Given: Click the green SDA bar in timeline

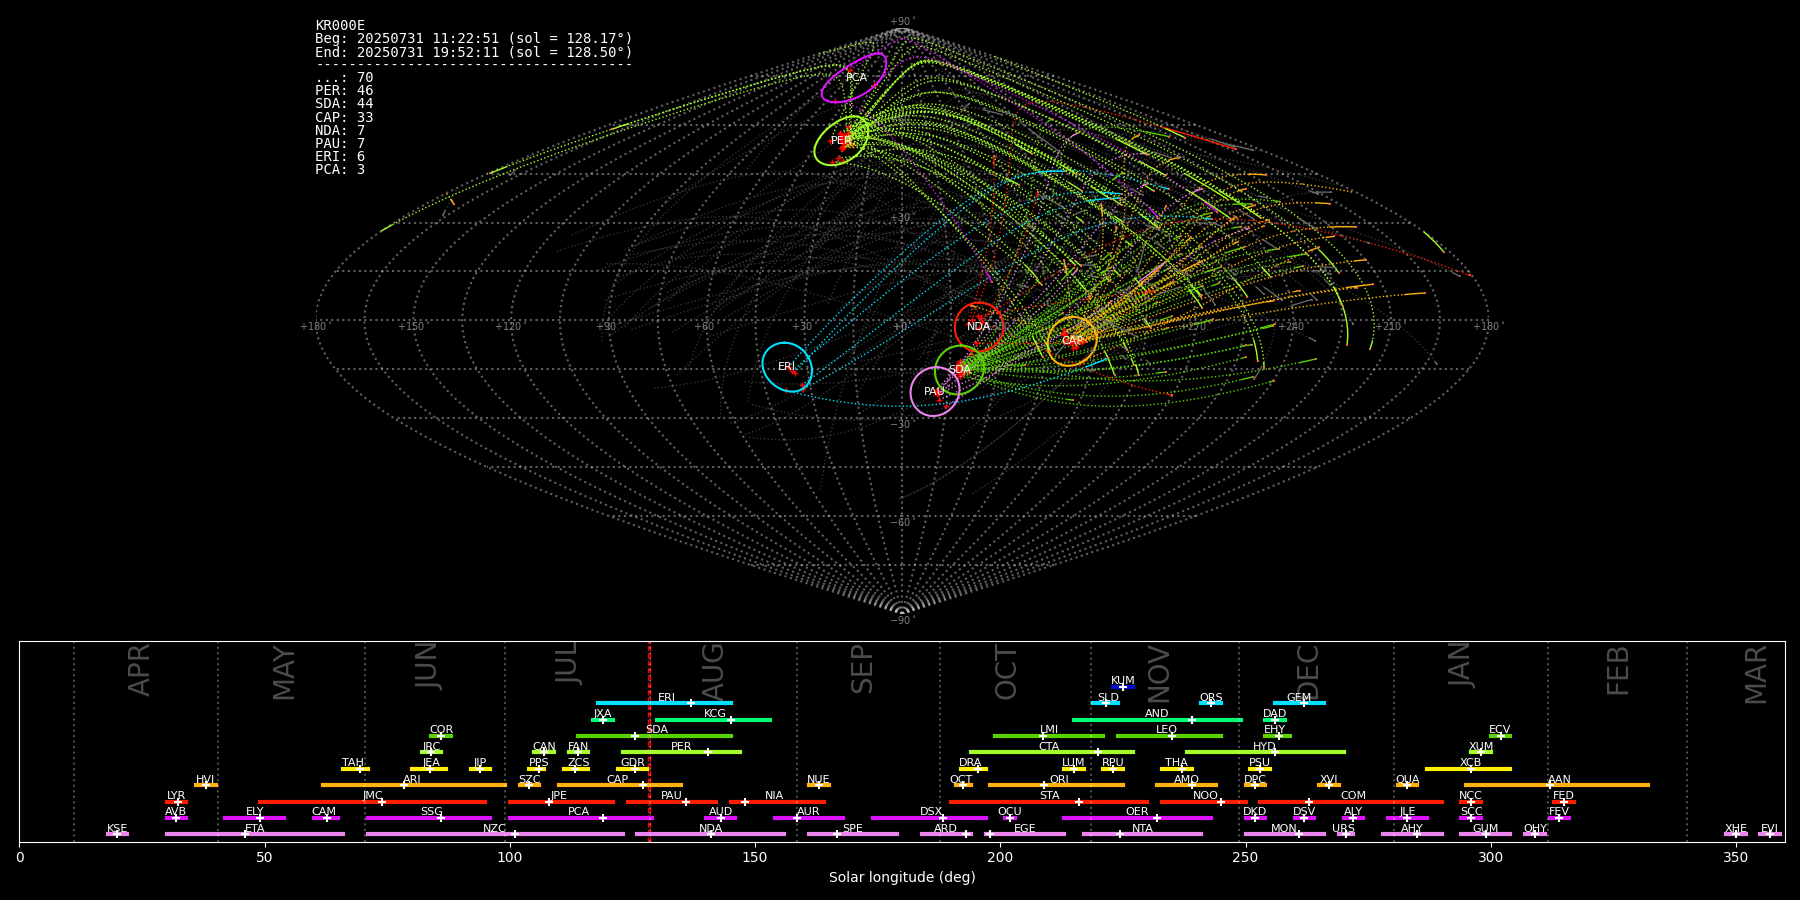Looking at the screenshot, I should [654, 735].
